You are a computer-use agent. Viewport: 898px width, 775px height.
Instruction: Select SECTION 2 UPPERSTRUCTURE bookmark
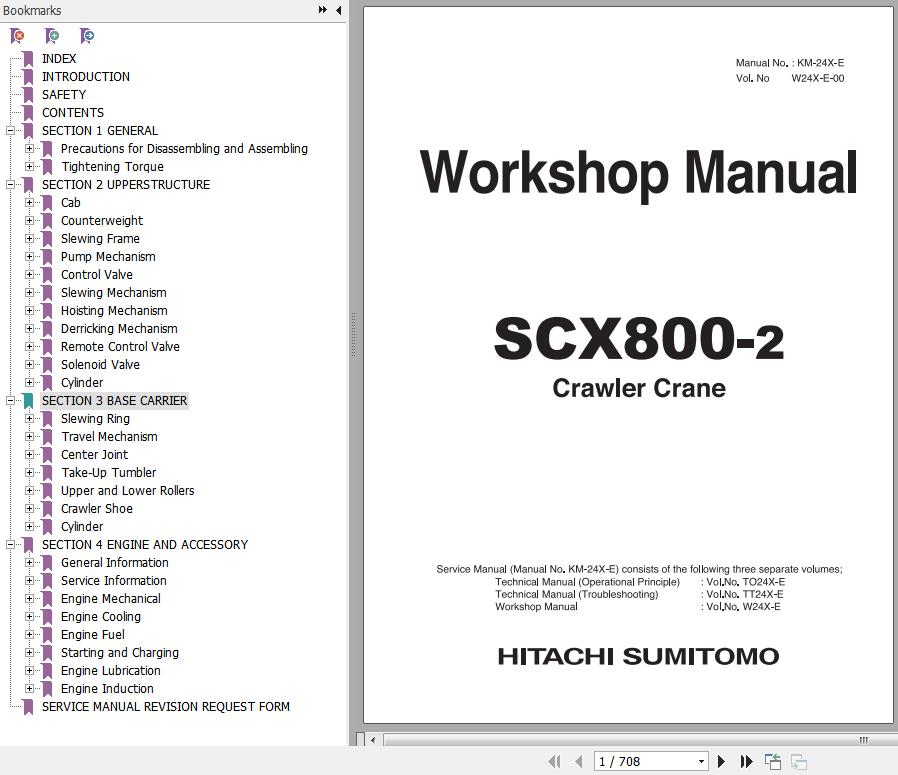(x=126, y=184)
